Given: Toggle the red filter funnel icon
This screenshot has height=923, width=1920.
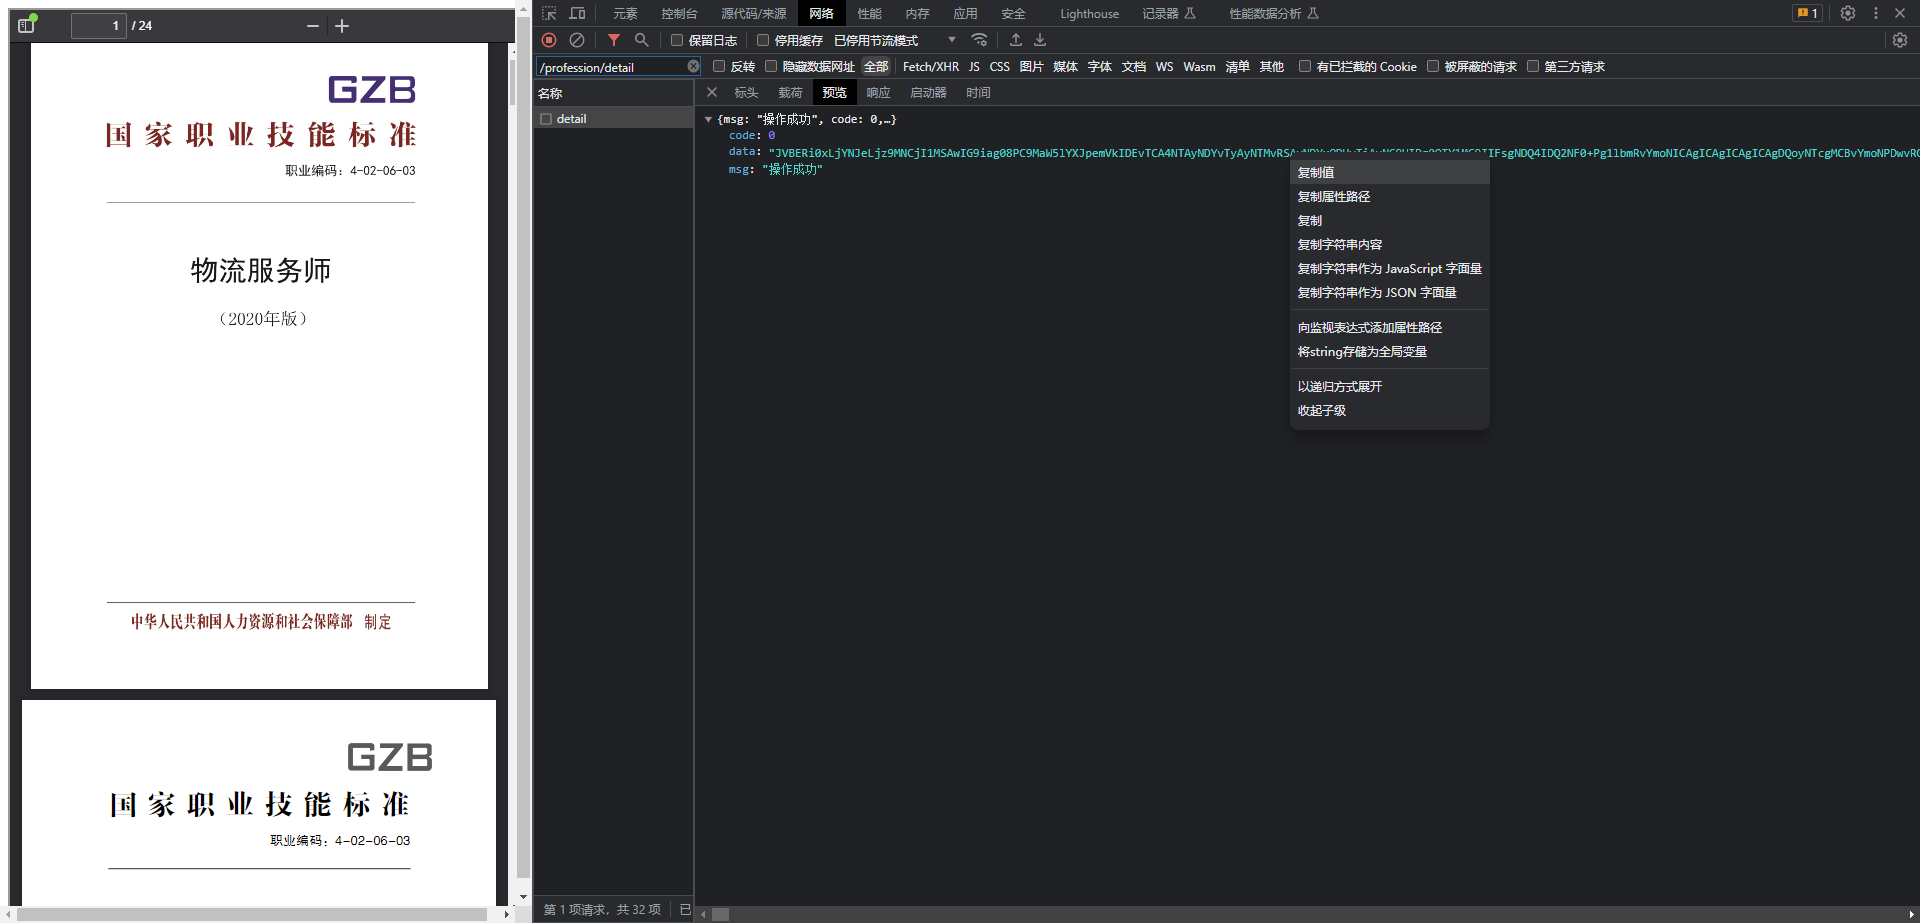Looking at the screenshot, I should pos(614,40).
